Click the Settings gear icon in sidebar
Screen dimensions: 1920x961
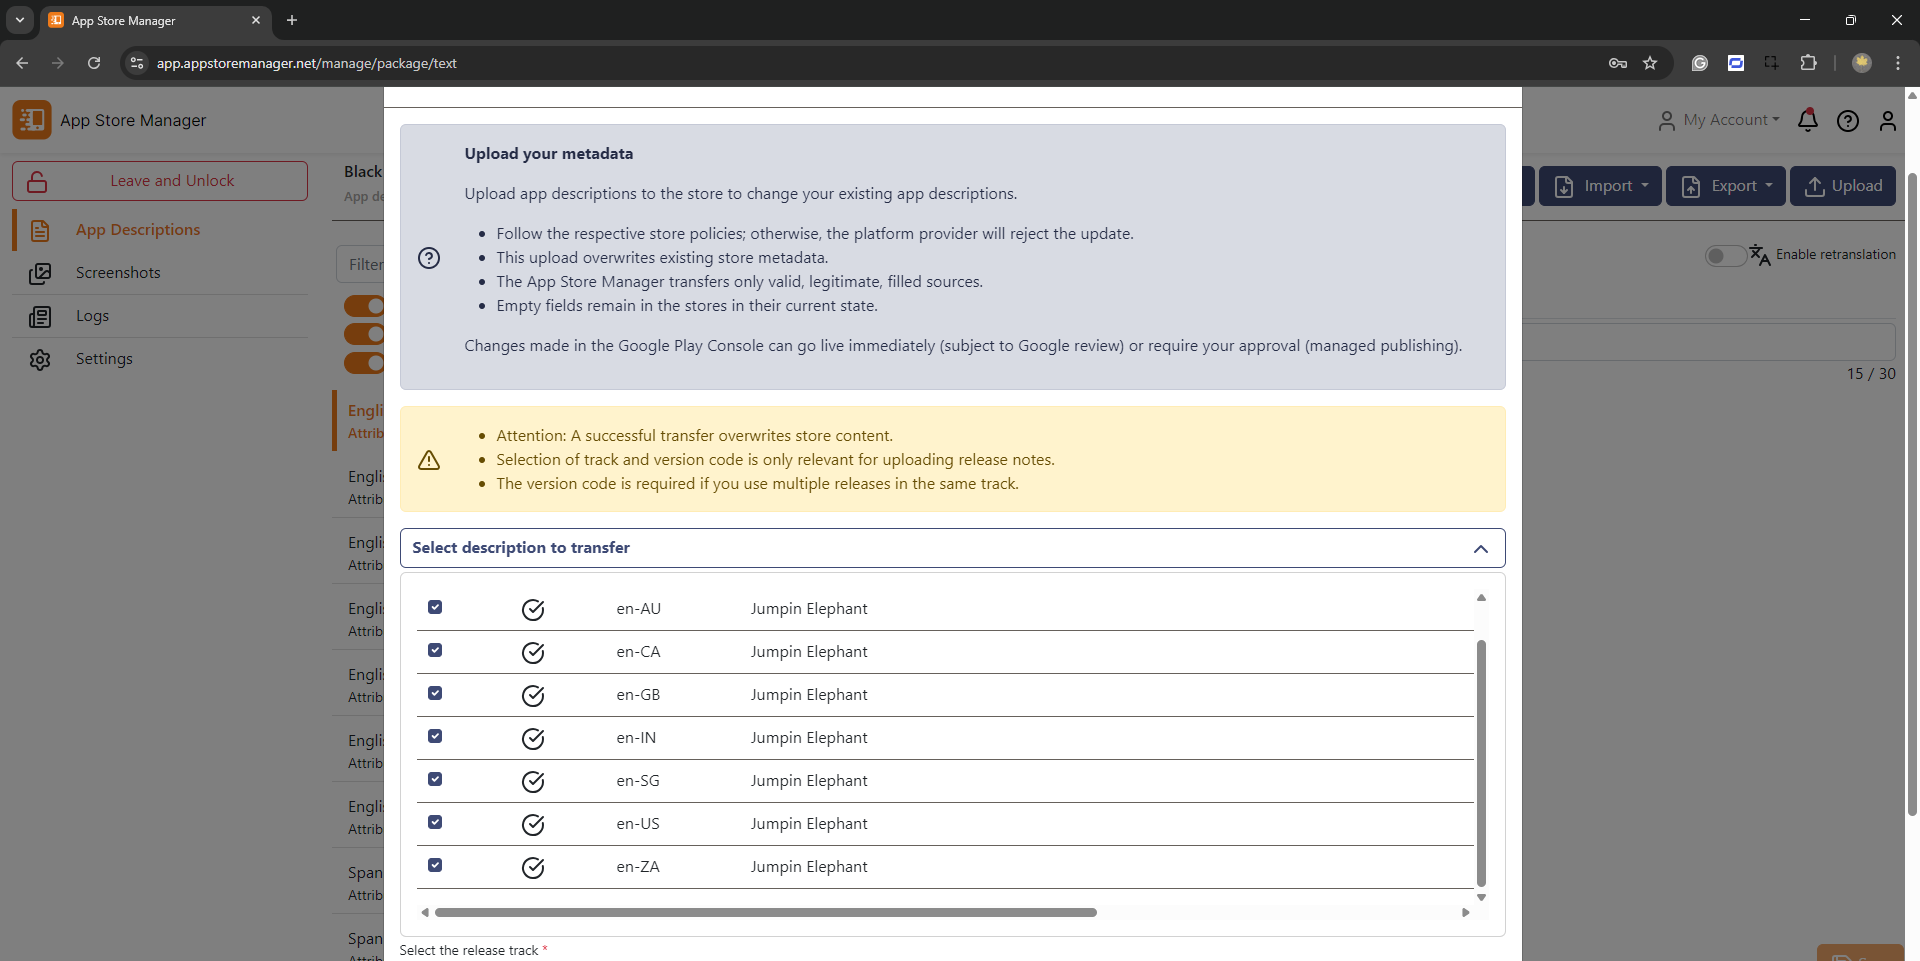pyautogui.click(x=40, y=359)
